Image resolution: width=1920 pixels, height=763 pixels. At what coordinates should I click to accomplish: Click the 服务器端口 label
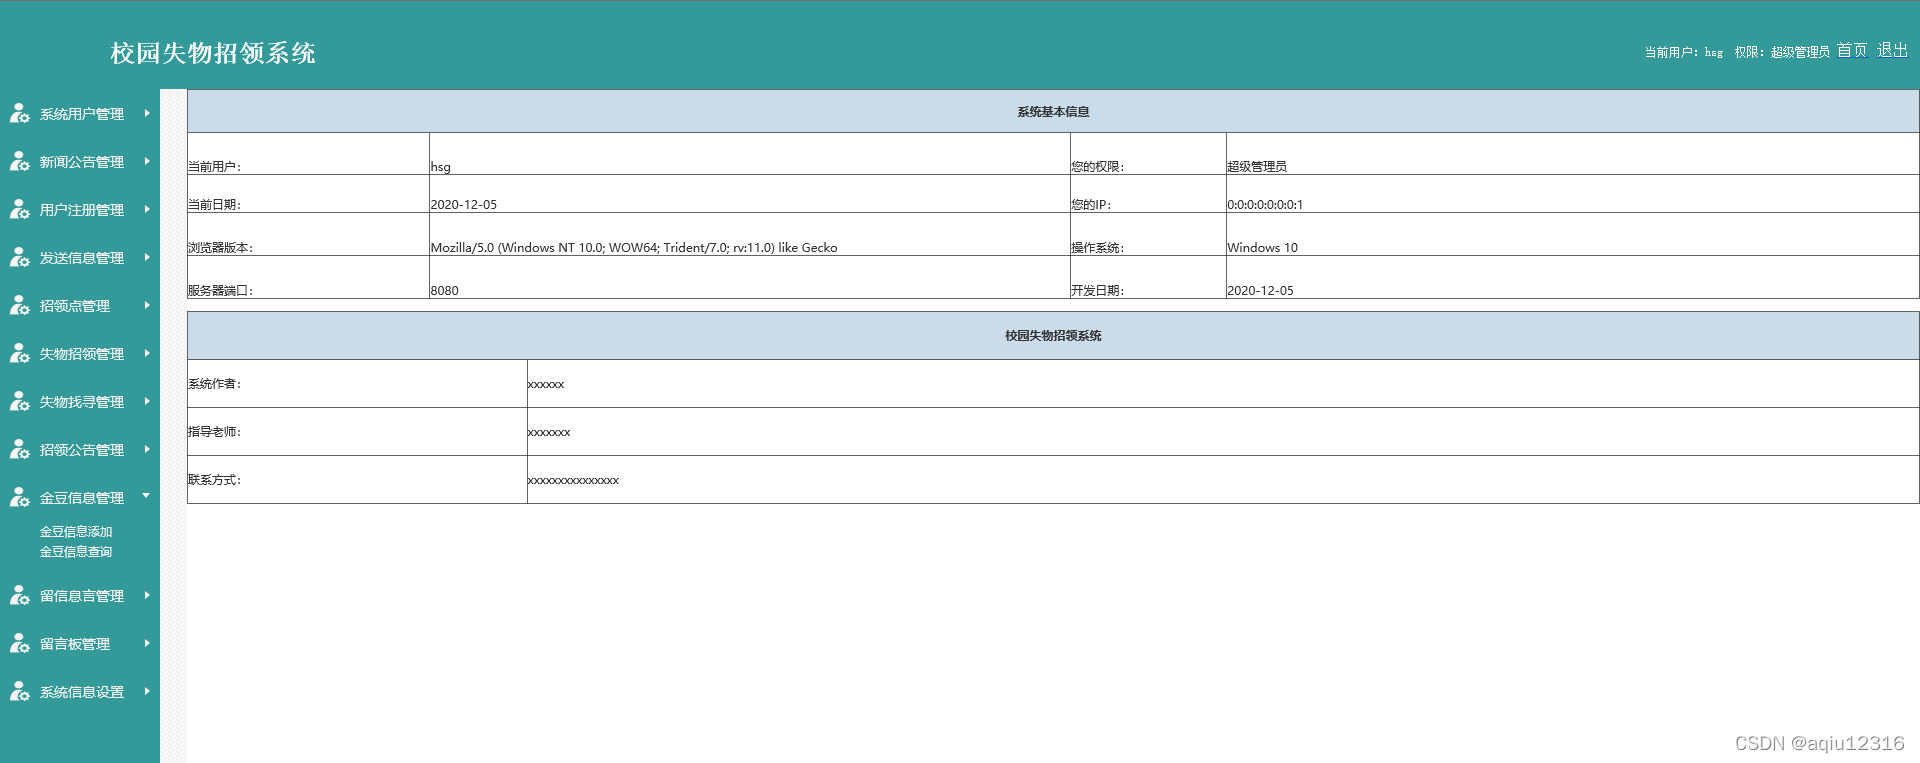(x=221, y=291)
